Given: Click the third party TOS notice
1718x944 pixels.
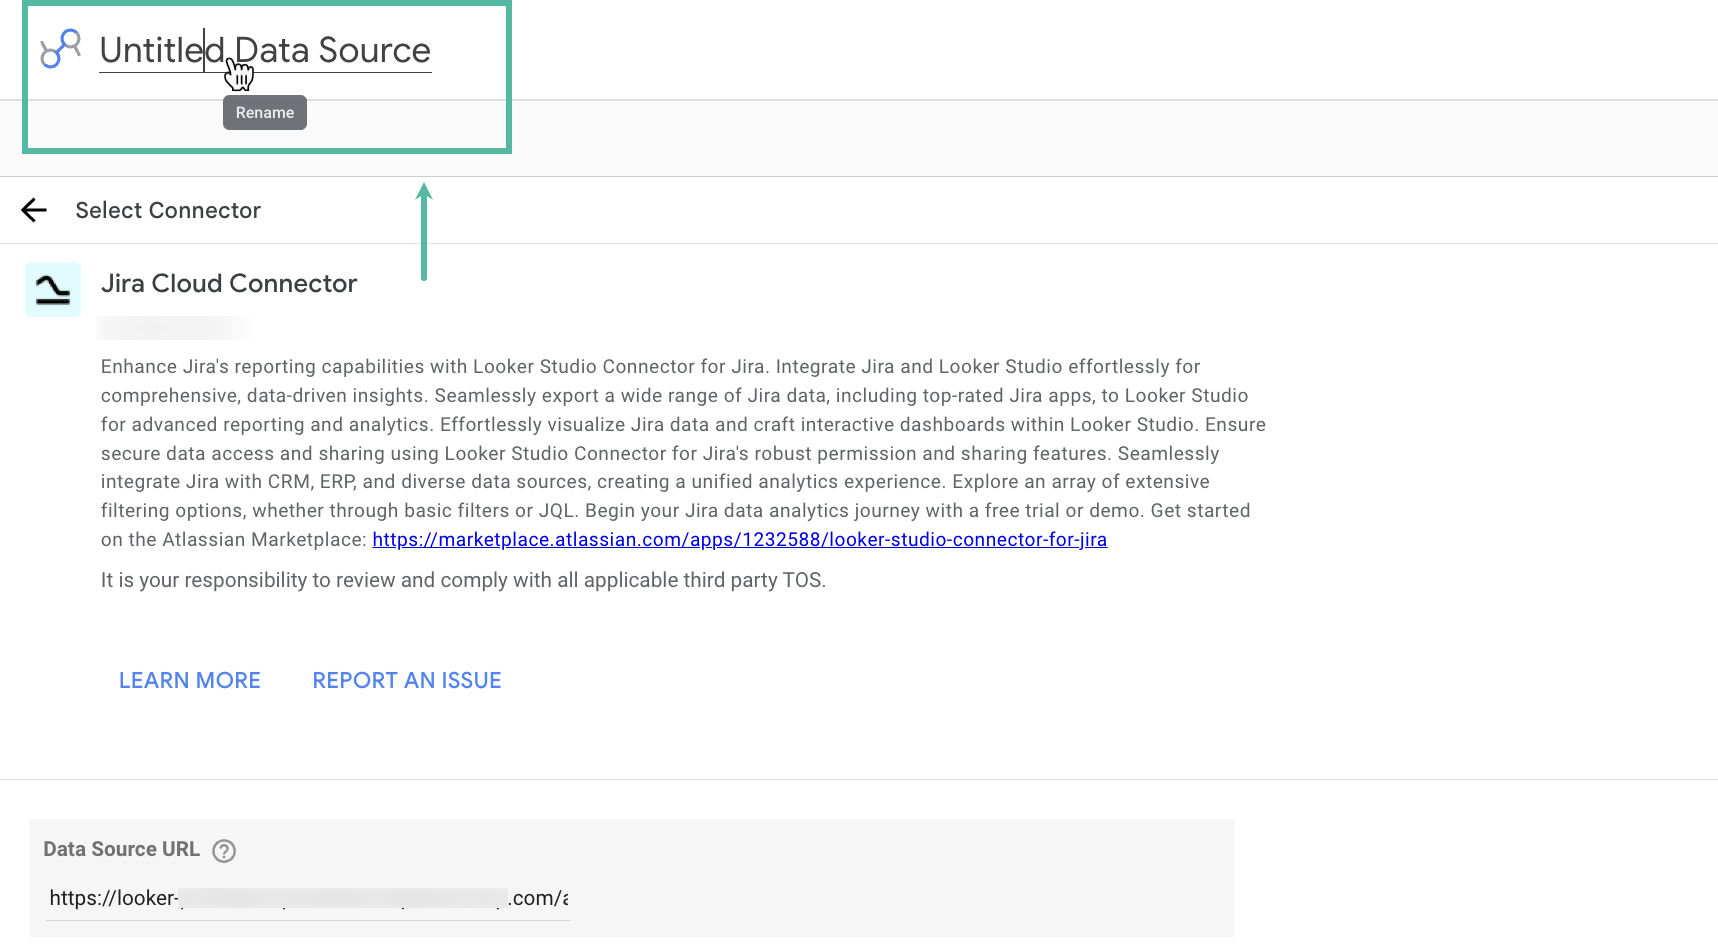Looking at the screenshot, I should pyautogui.click(x=463, y=580).
